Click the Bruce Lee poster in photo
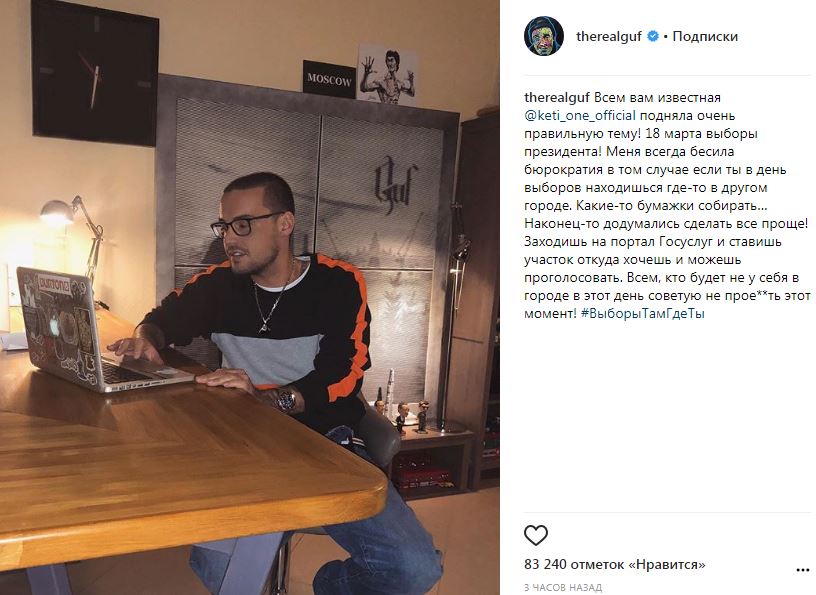The height and width of the screenshot is (595, 816). point(387,74)
